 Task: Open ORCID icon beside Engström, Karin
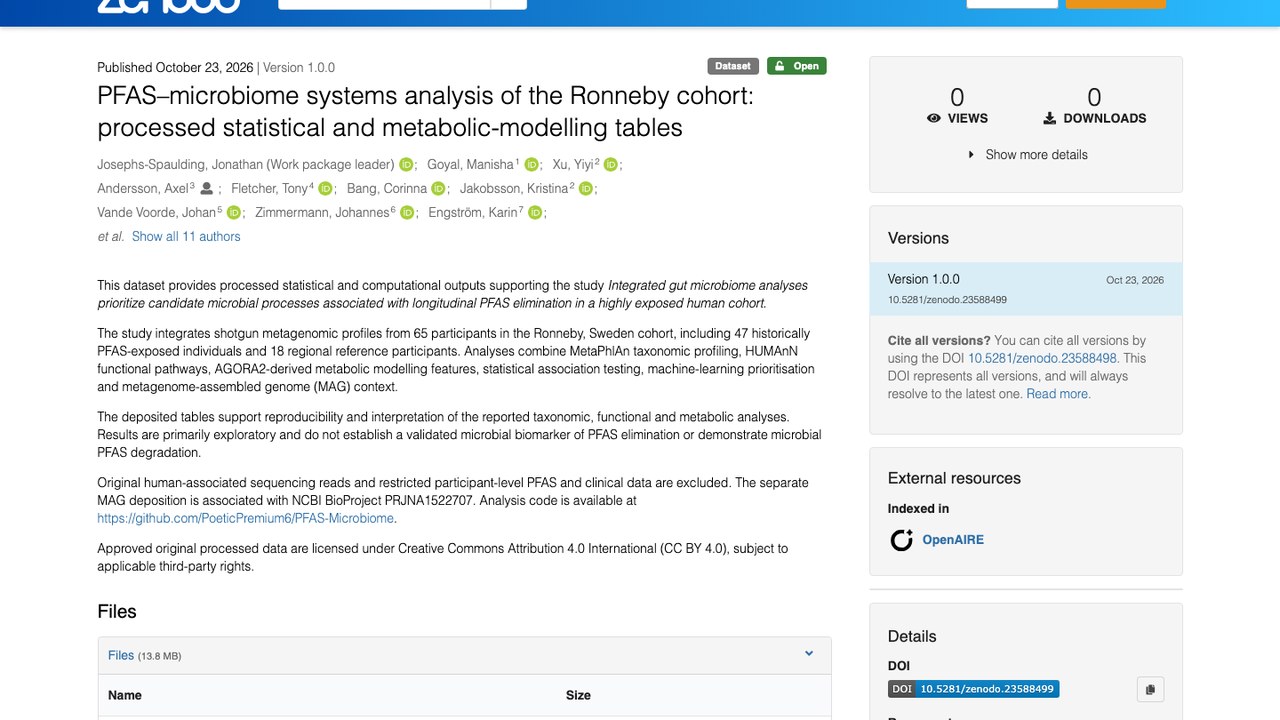[x=535, y=213]
